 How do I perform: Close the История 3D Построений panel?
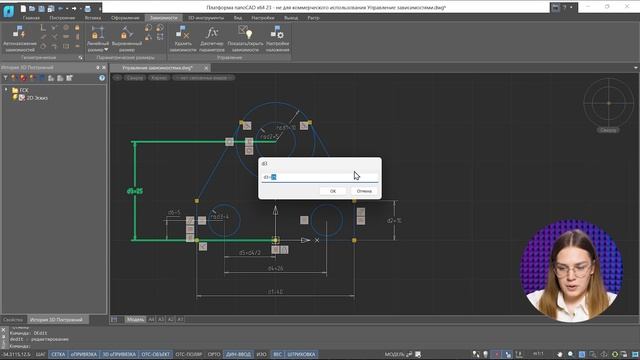point(104,68)
